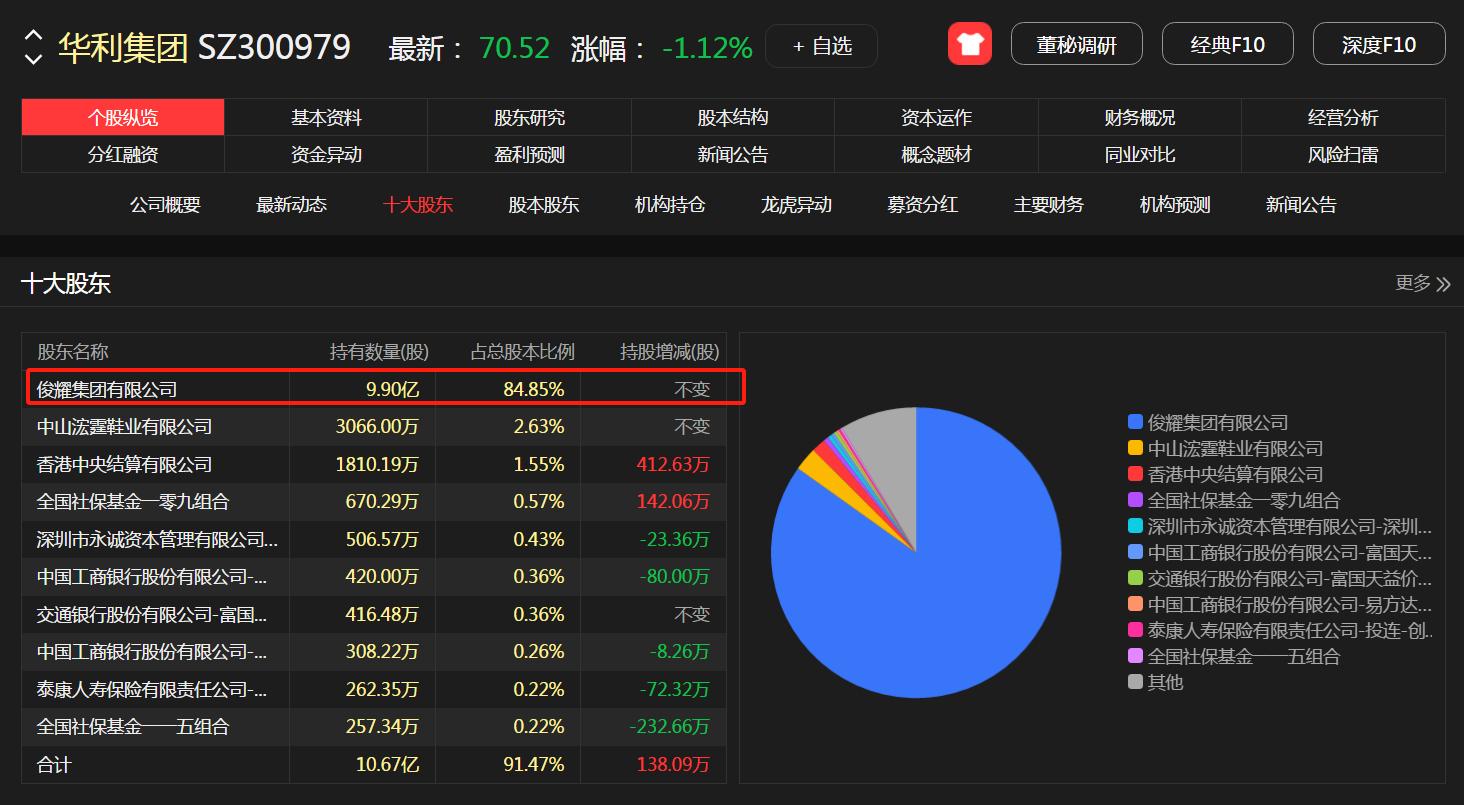The width and height of the screenshot is (1464, 805).
Task: Toggle yellow 中山浤霆鞋业 legend swatch
Action: [1135, 448]
